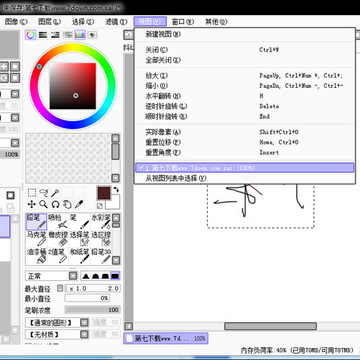
Task: Toggle the HSV slider panel
Action: [55, 34]
